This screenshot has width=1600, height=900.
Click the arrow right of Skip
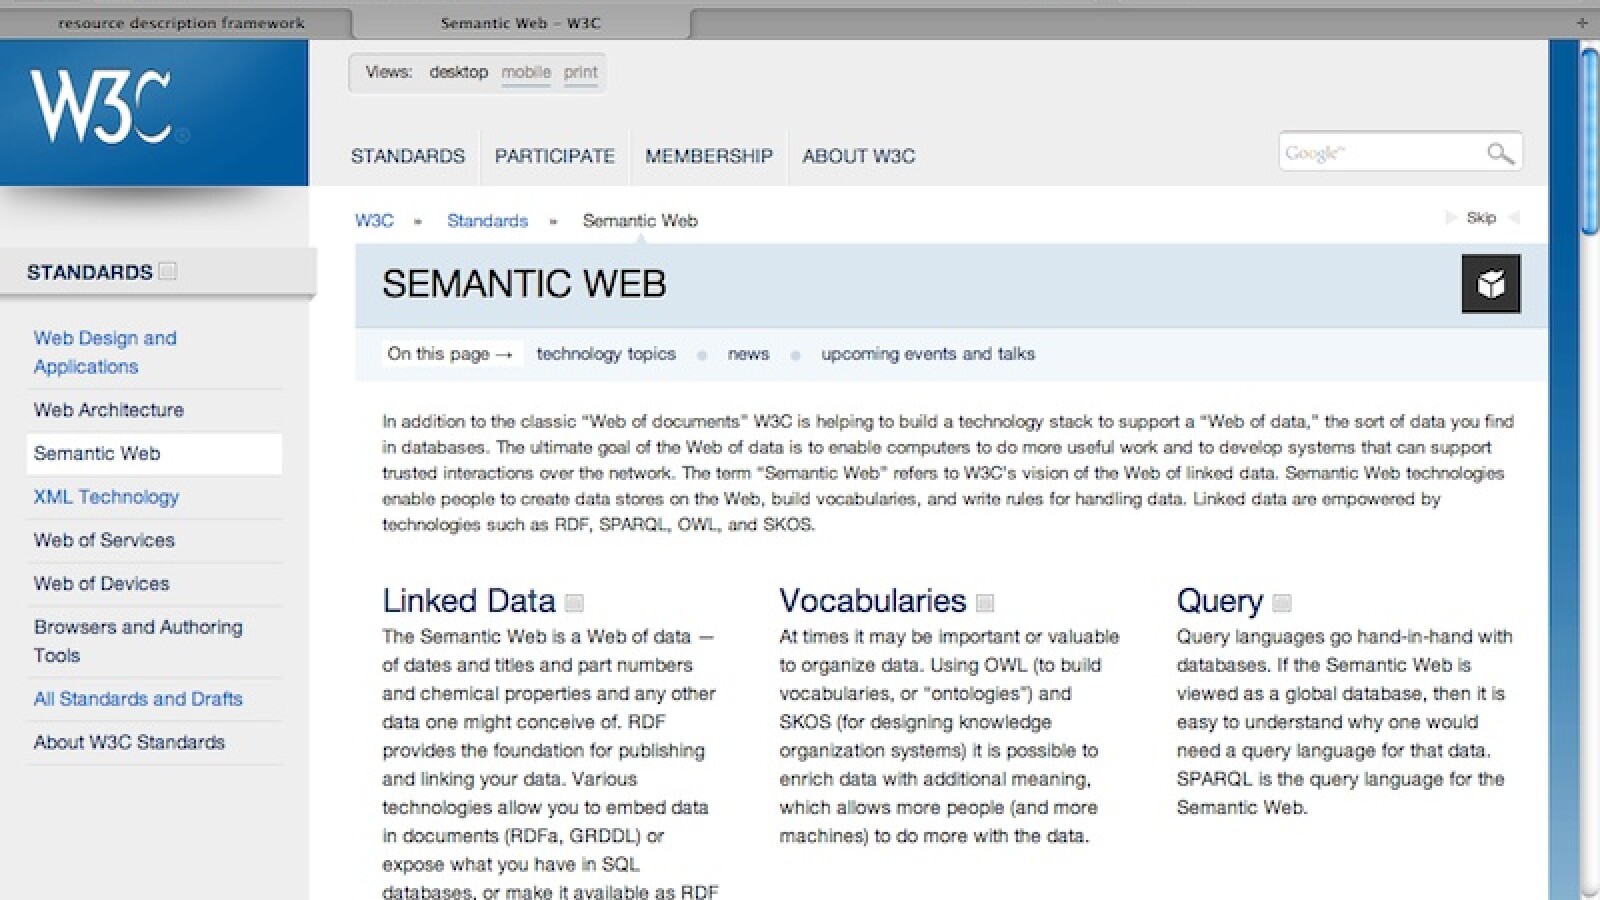[1514, 218]
